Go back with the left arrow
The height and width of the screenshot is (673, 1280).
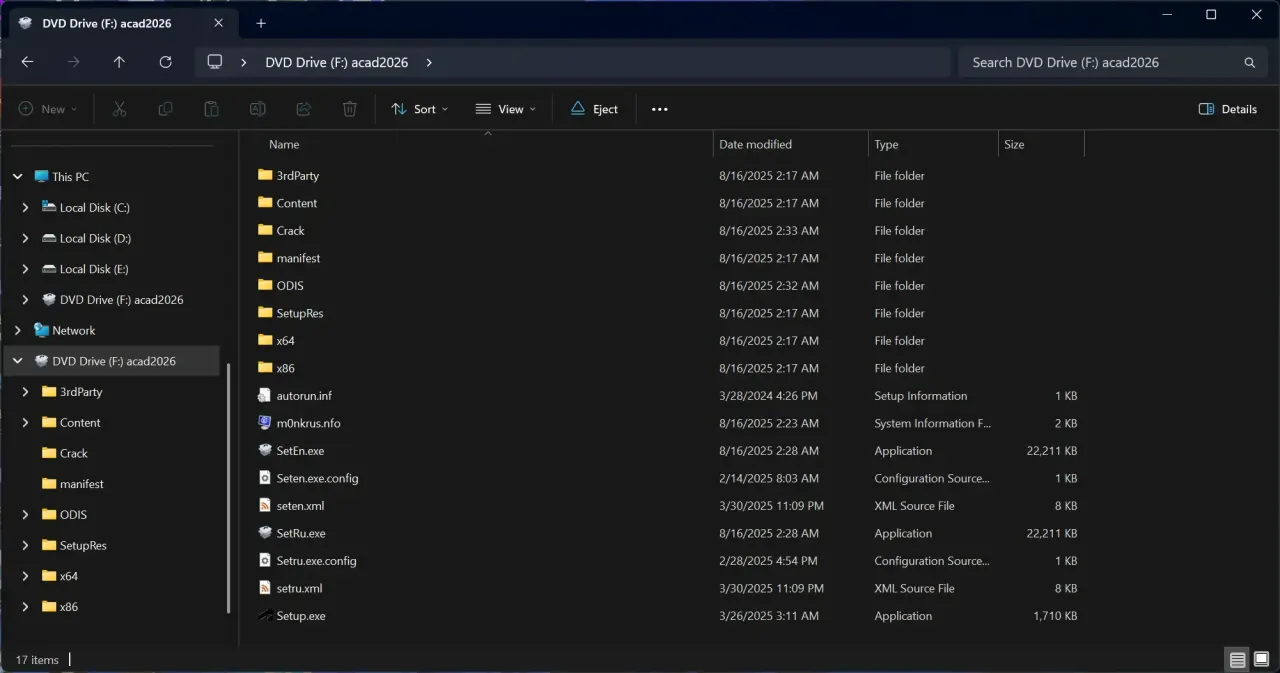[27, 62]
